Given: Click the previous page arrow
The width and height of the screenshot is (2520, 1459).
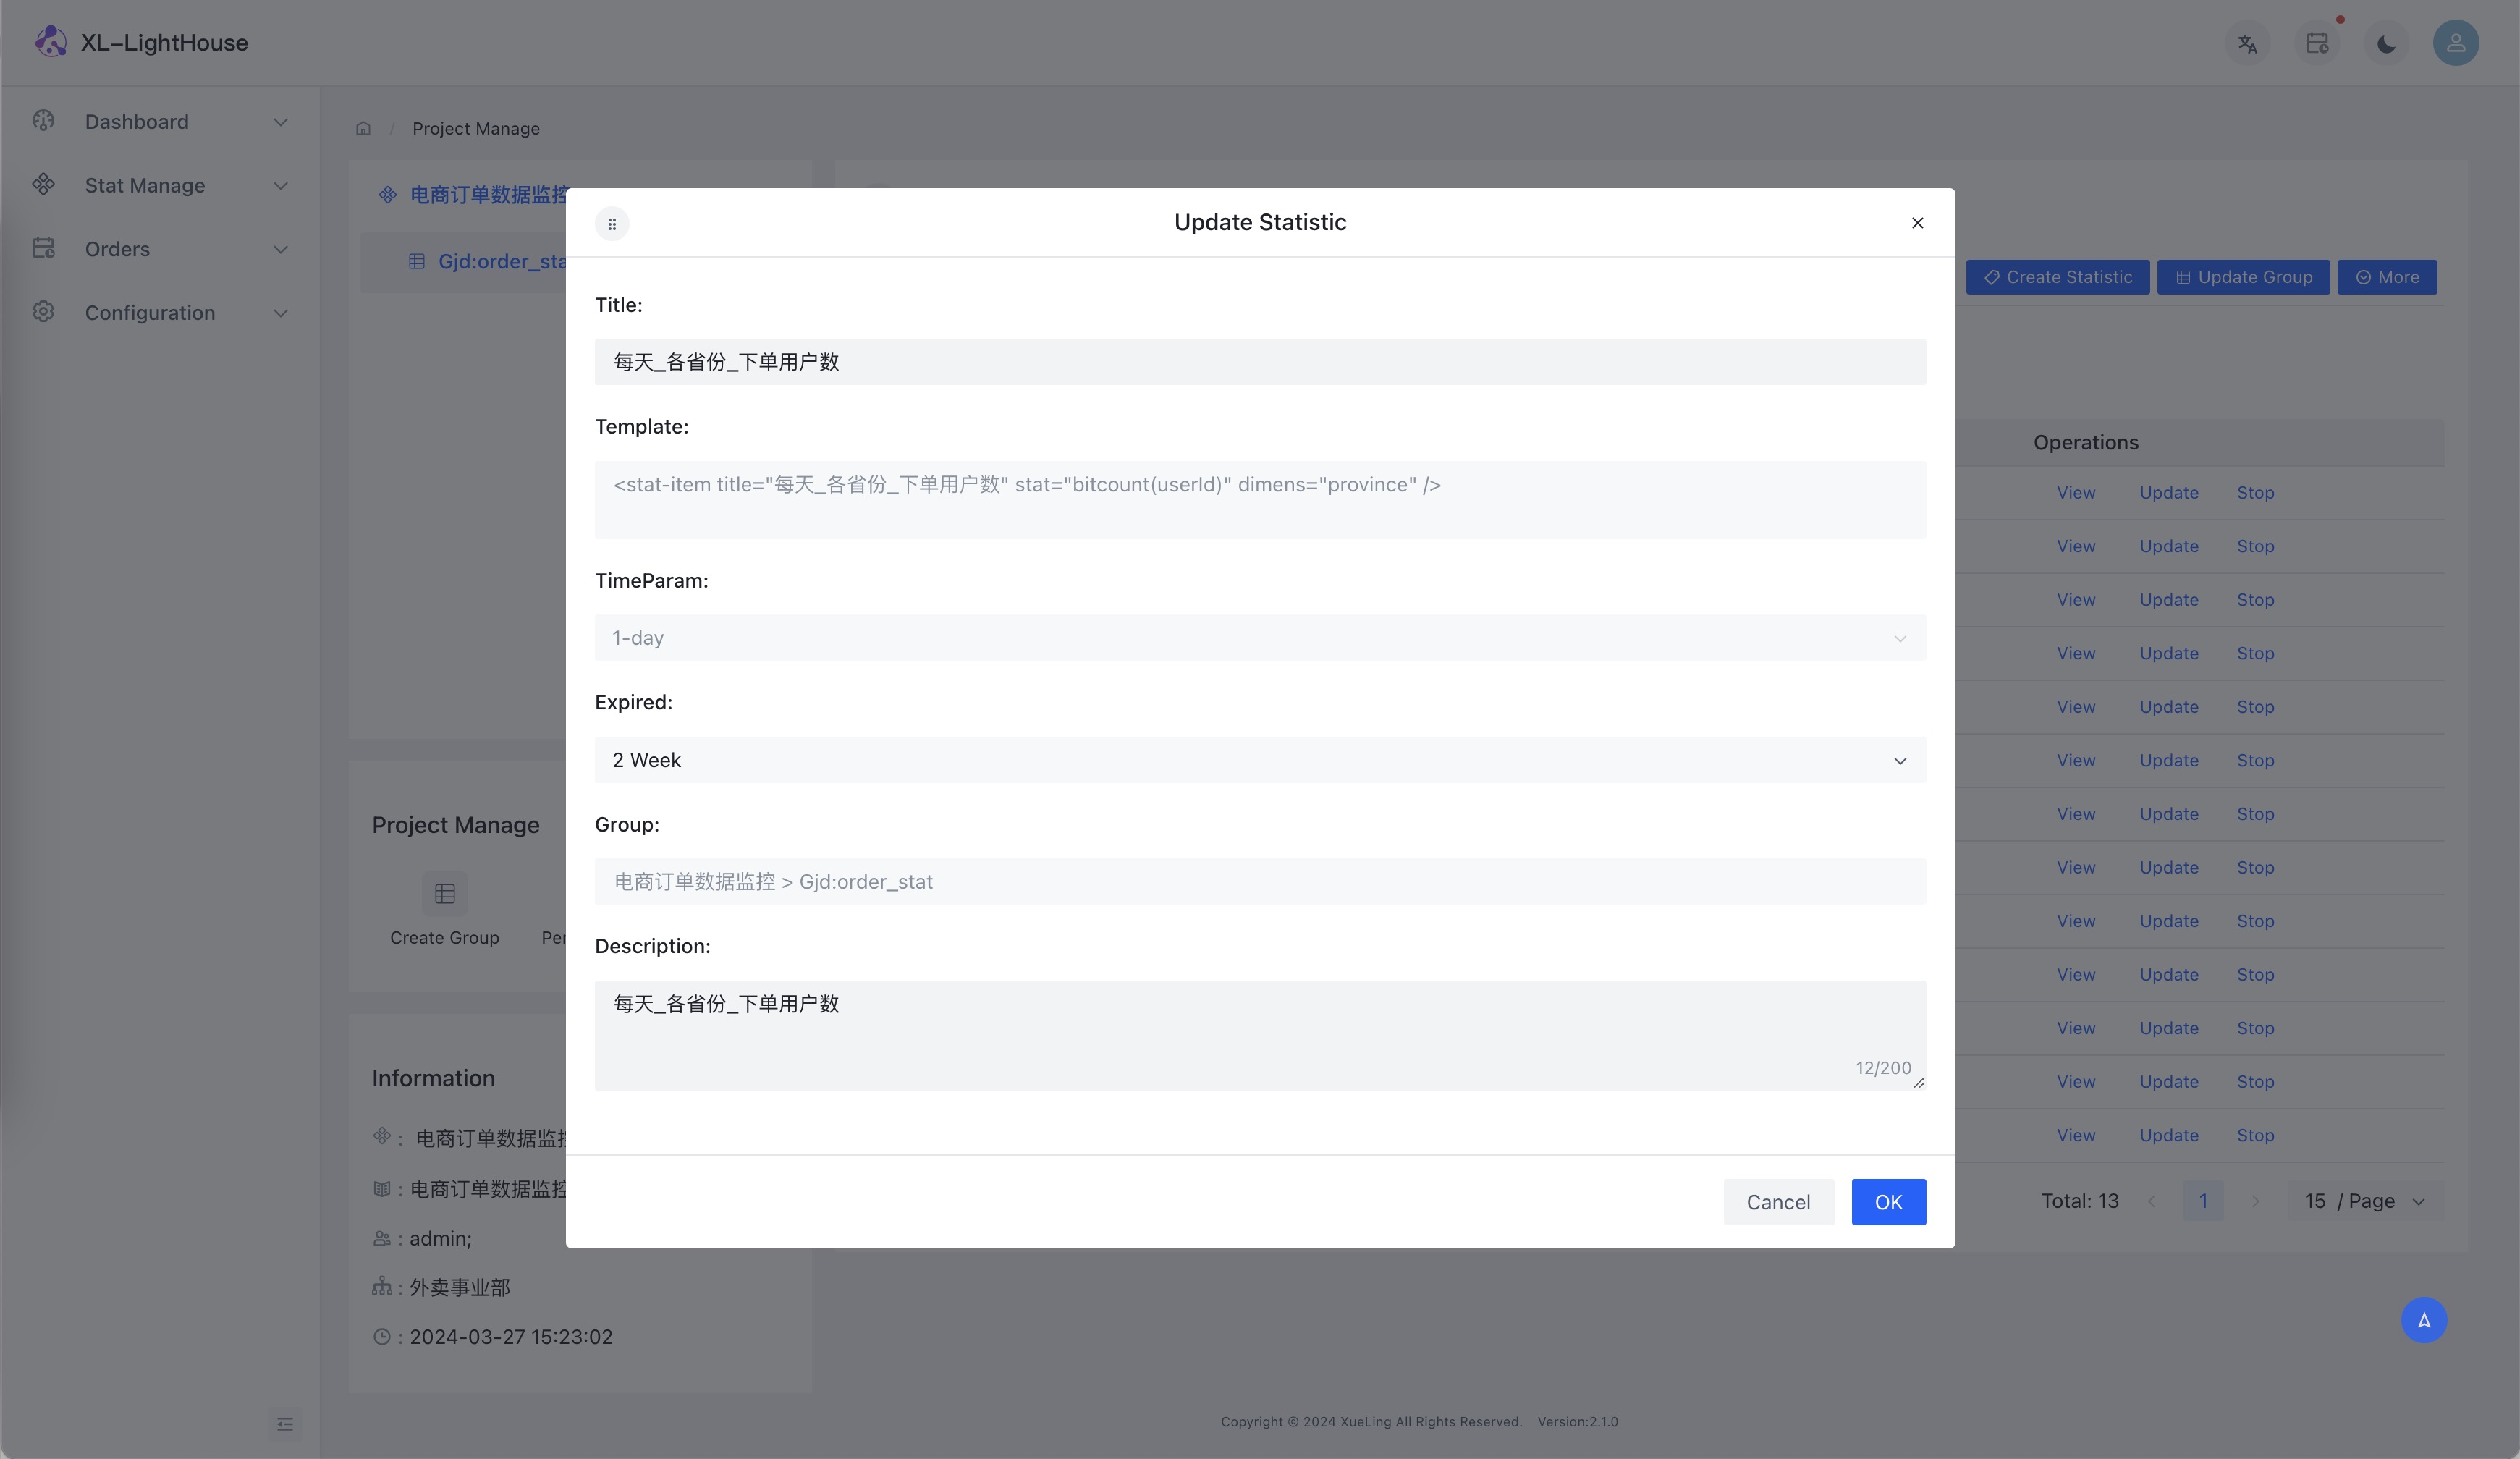Looking at the screenshot, I should pos(2151,1201).
